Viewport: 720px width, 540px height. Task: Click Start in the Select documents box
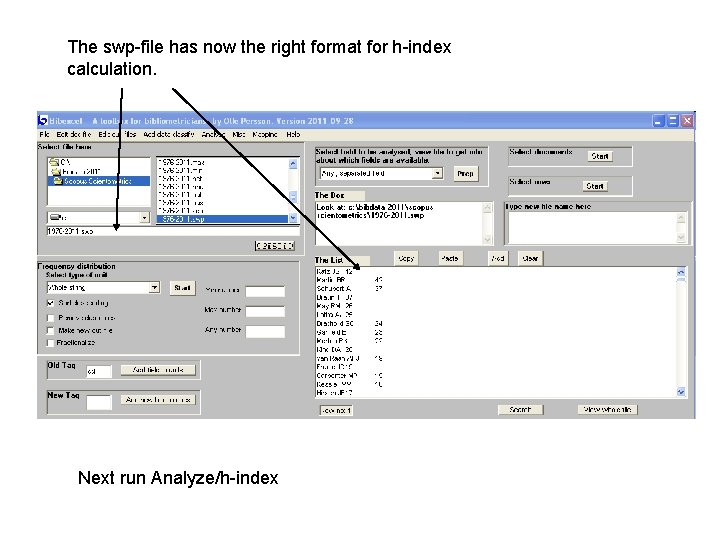(x=600, y=156)
